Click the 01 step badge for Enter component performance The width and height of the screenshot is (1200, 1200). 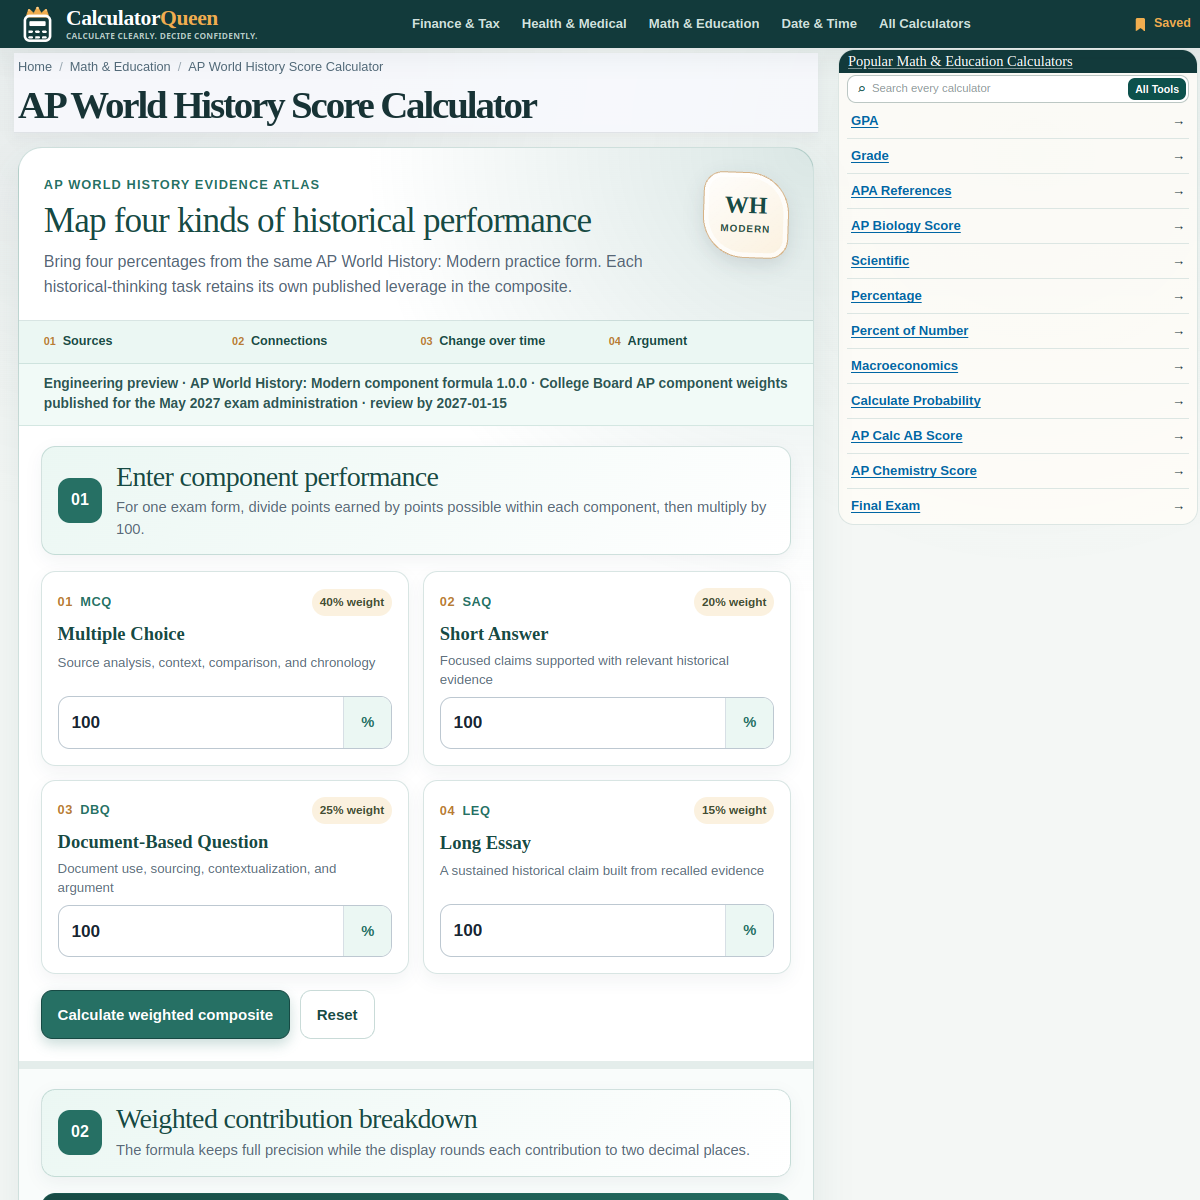[x=80, y=500]
